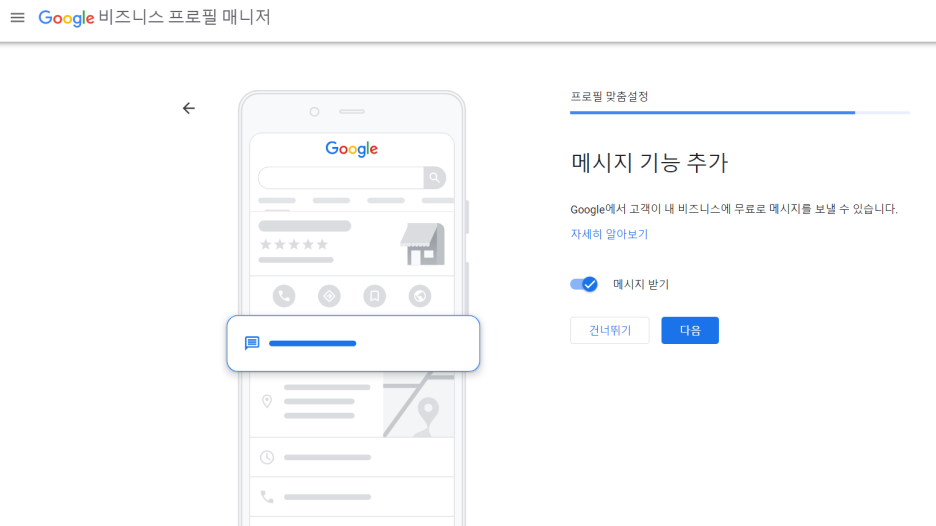Click the 메시지 받기 label text

pos(641,284)
